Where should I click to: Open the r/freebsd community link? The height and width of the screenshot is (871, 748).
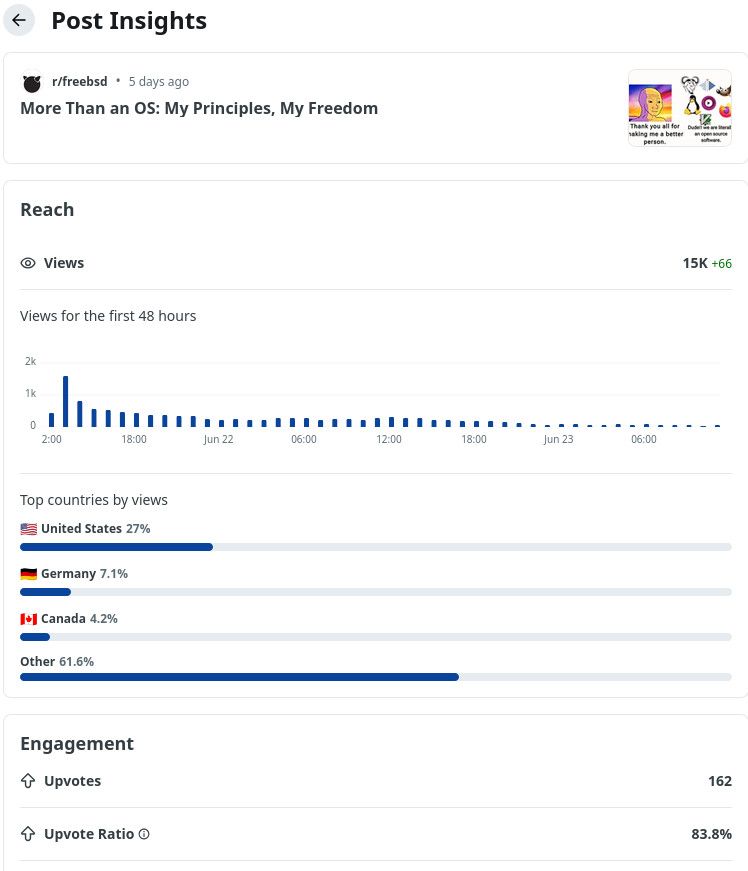coord(79,82)
